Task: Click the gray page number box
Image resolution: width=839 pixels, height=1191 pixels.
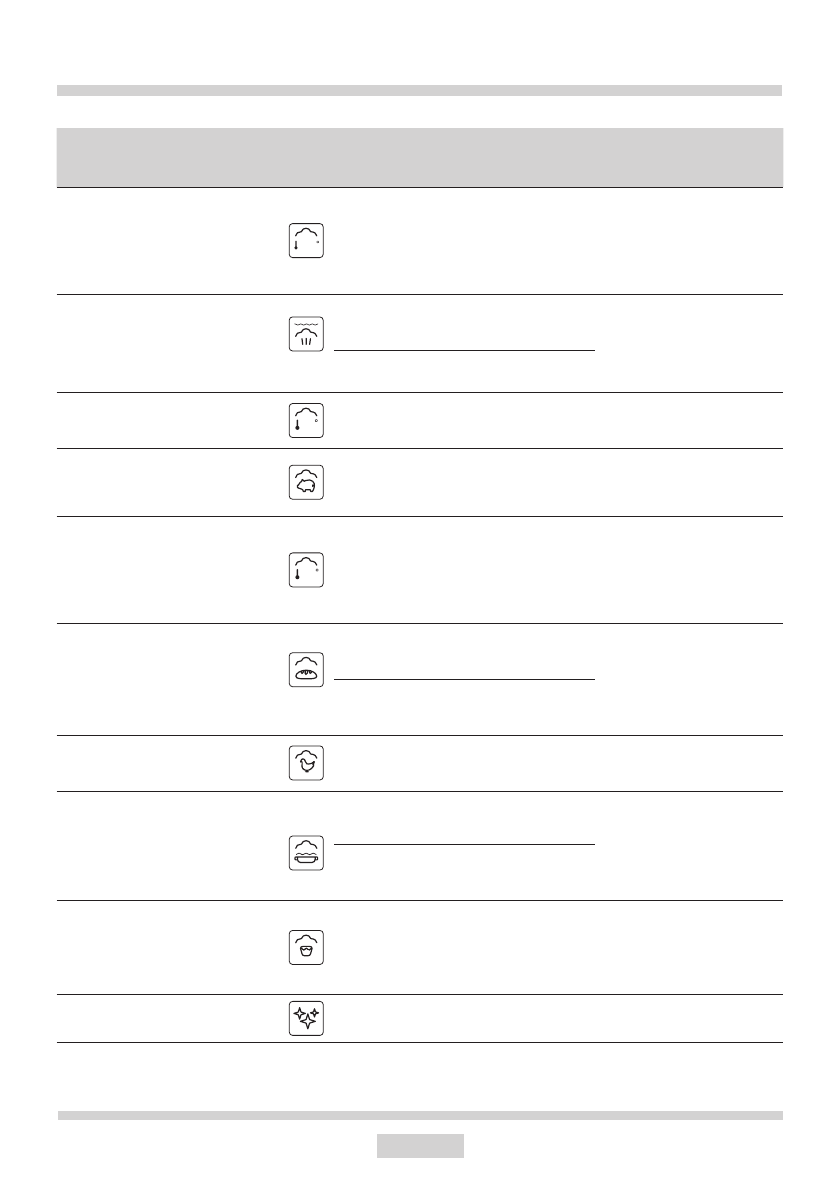Action: tap(420, 1145)
